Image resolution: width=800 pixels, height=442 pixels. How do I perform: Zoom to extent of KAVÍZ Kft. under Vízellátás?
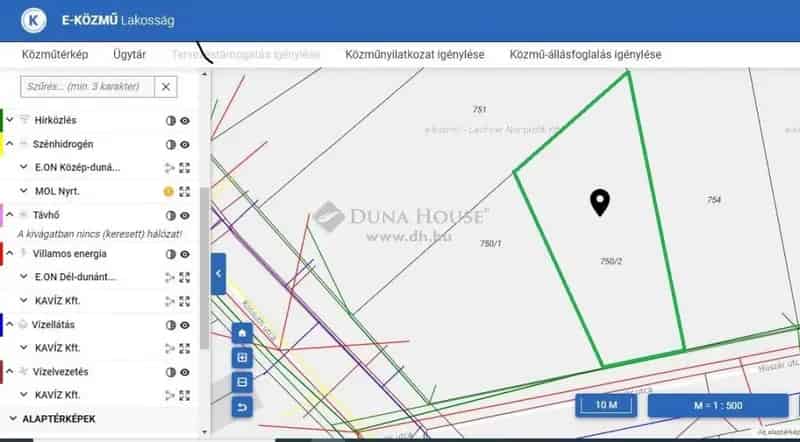point(185,349)
